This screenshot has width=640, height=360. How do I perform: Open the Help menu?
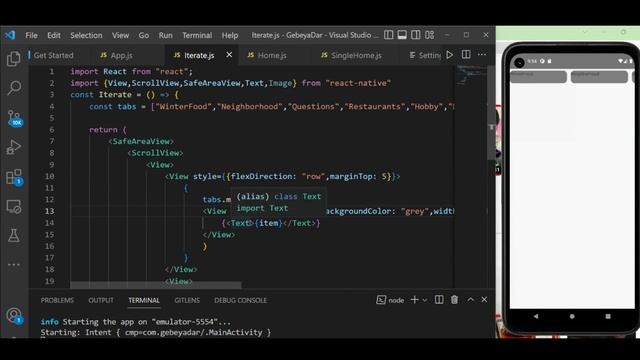[230, 36]
